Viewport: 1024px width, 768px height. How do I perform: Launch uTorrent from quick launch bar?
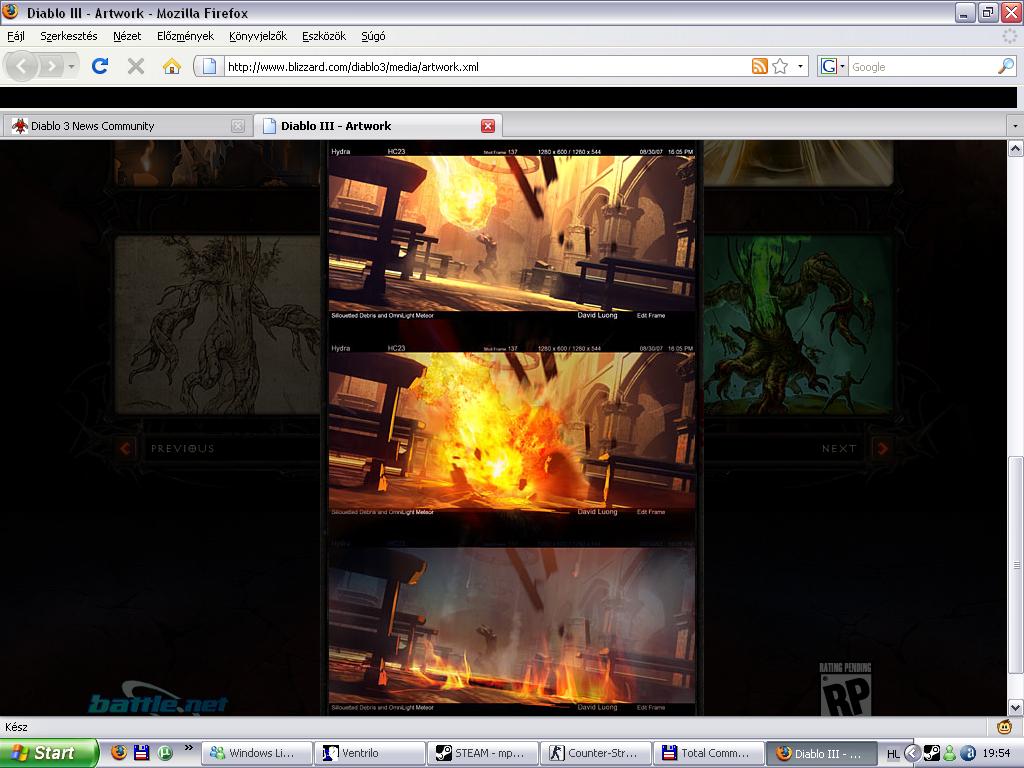164,753
